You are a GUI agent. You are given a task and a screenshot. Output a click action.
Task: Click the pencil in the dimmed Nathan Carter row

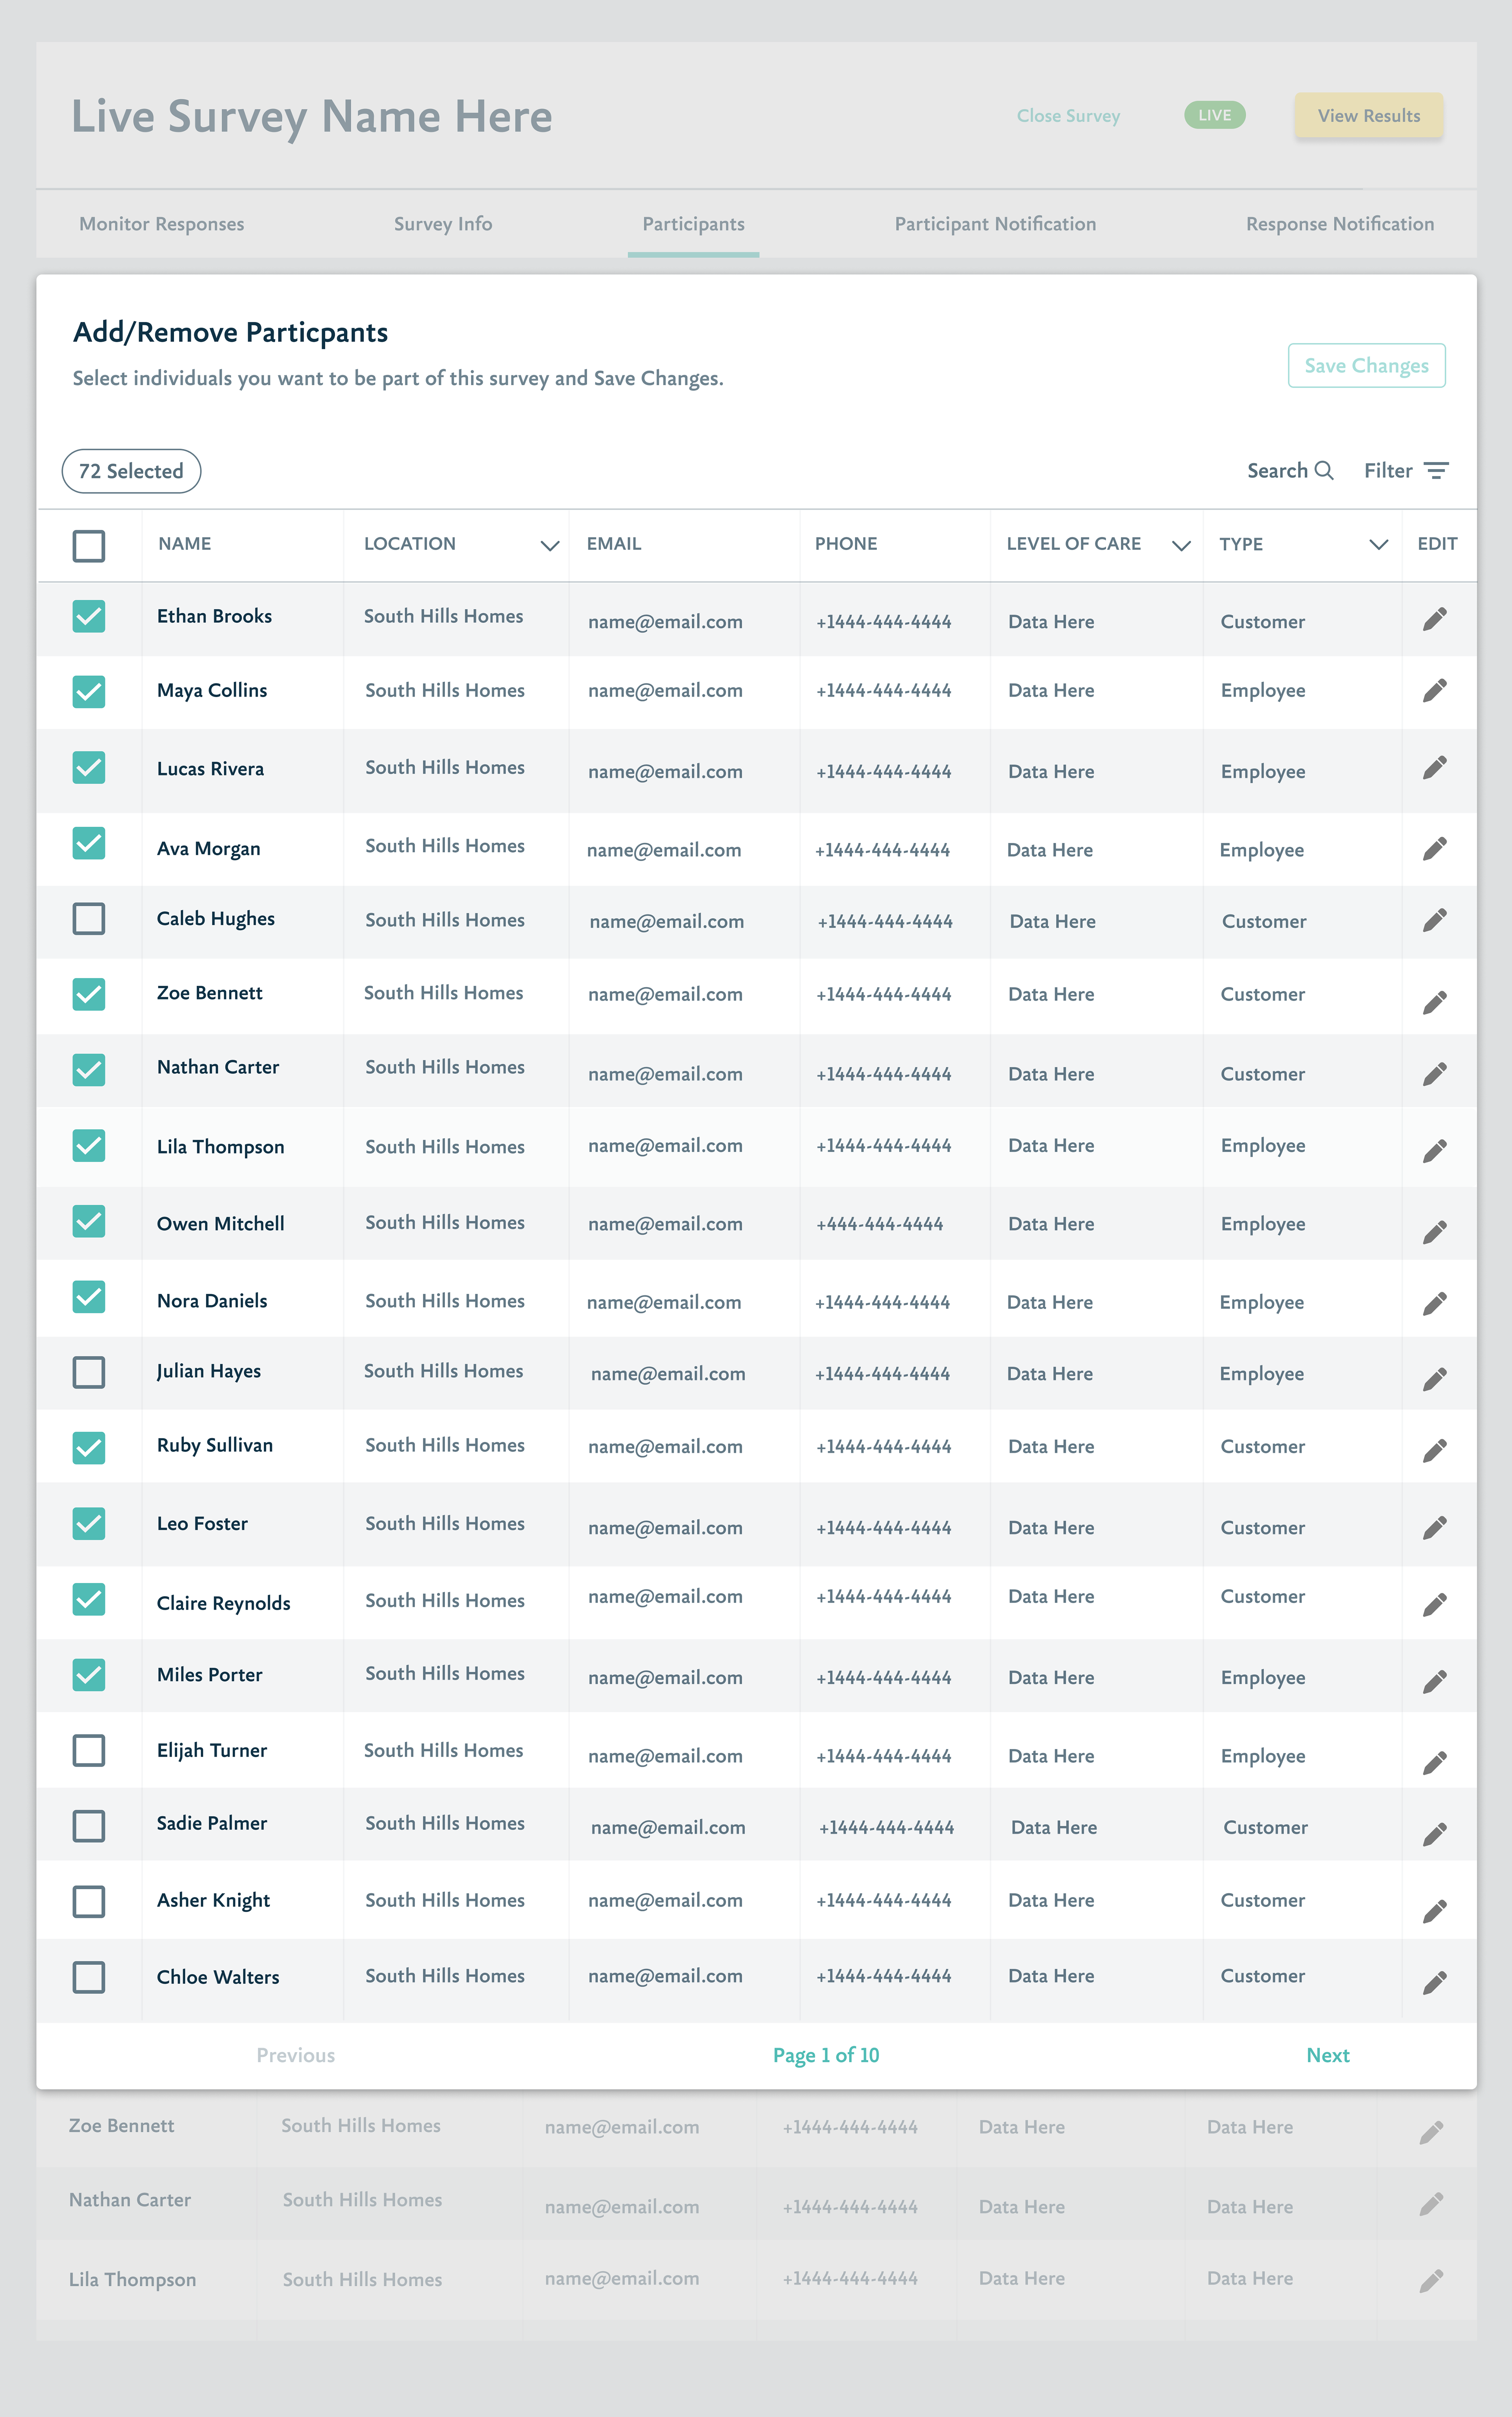[1431, 2204]
